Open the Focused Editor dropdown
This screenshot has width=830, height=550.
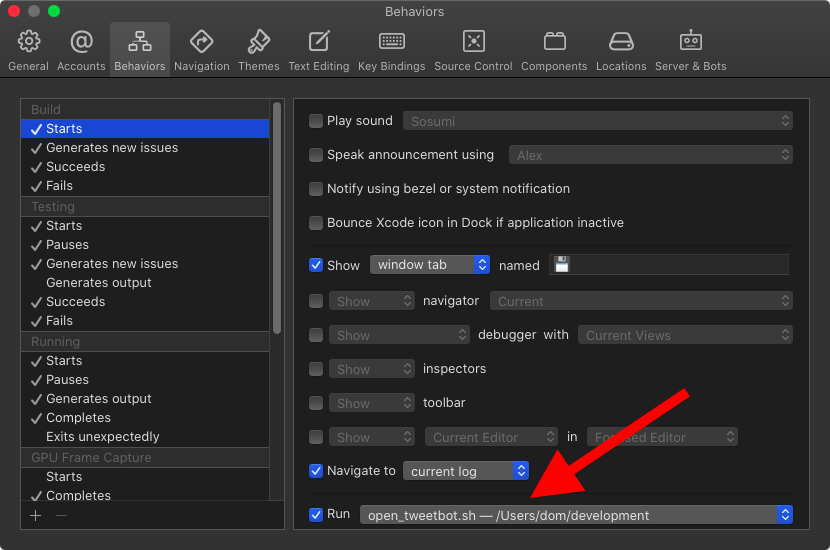tap(662, 437)
